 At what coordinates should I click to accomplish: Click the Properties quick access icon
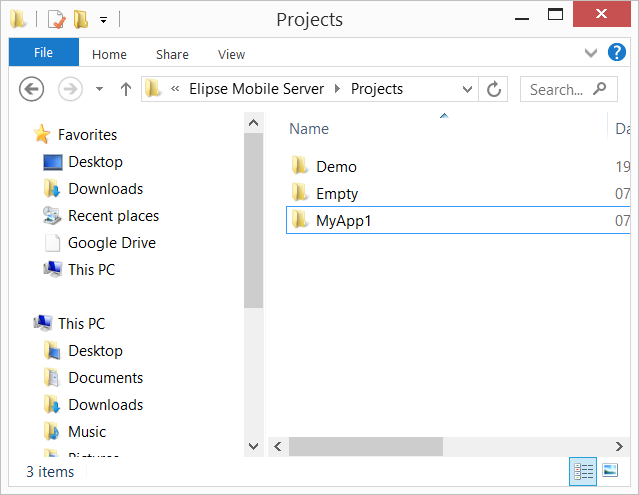pos(56,20)
